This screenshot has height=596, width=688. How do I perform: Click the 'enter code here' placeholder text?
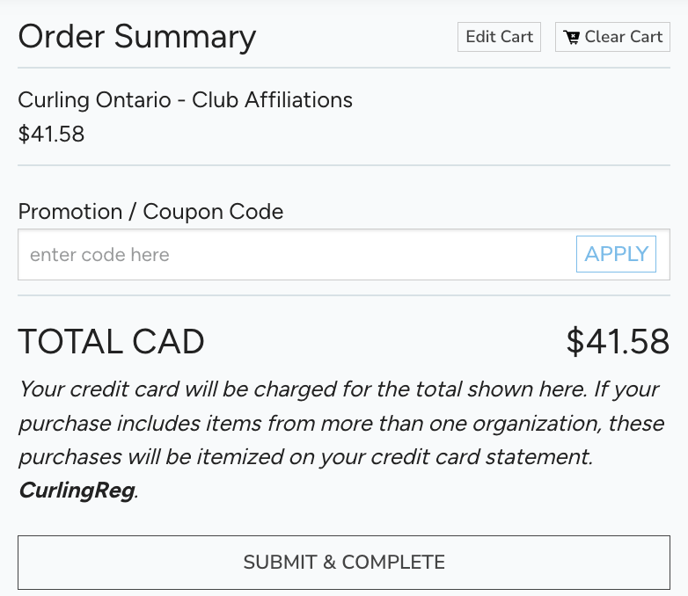[x=99, y=255]
